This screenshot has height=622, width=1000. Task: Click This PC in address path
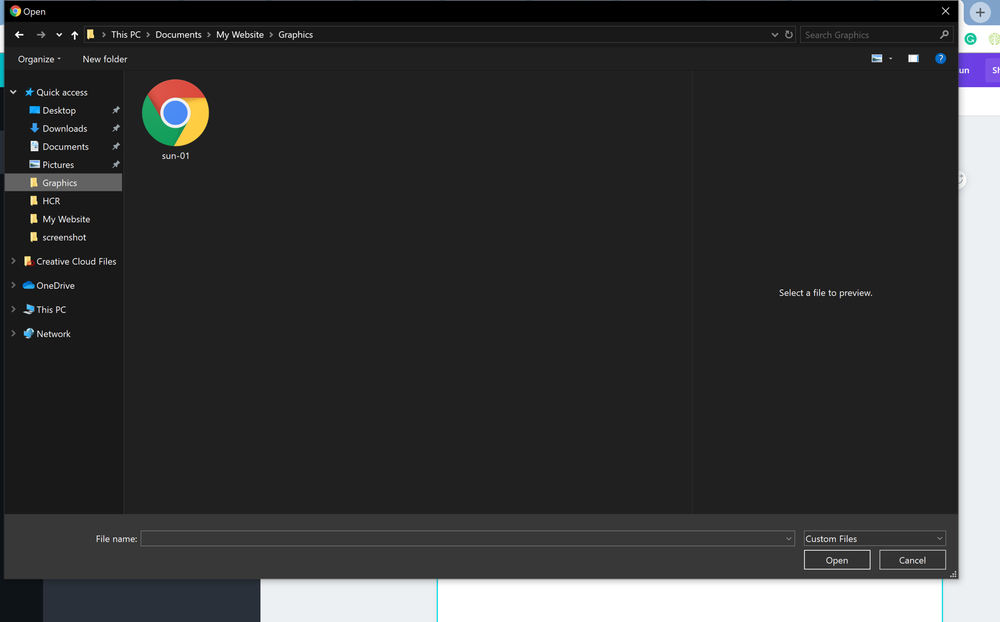(x=126, y=34)
